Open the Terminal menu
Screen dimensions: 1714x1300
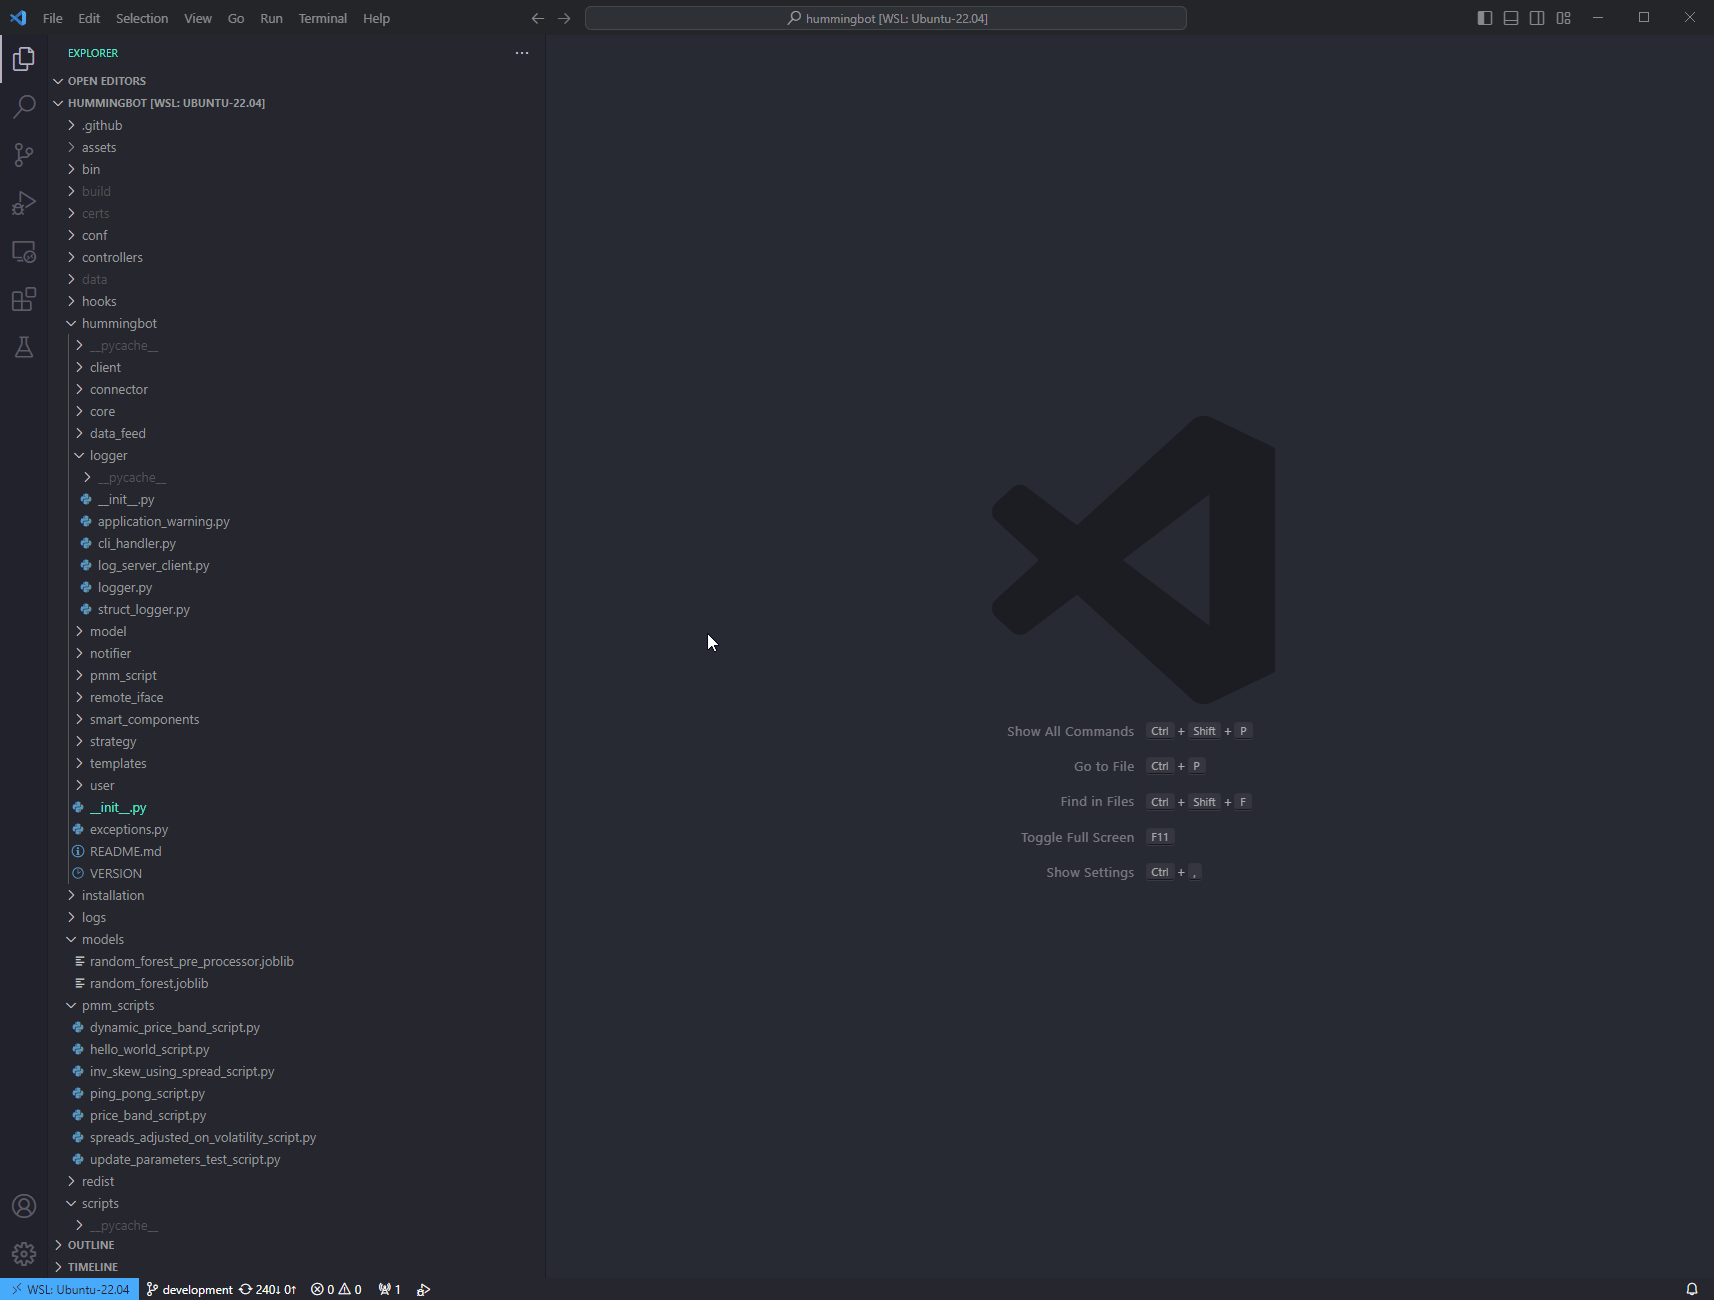click(x=322, y=18)
